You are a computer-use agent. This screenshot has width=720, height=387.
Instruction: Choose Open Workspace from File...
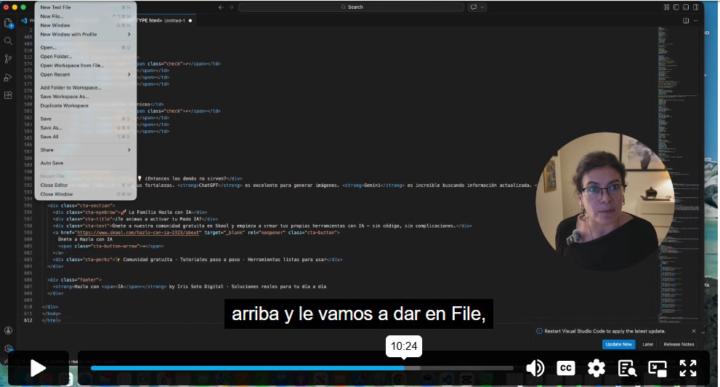[85, 66]
